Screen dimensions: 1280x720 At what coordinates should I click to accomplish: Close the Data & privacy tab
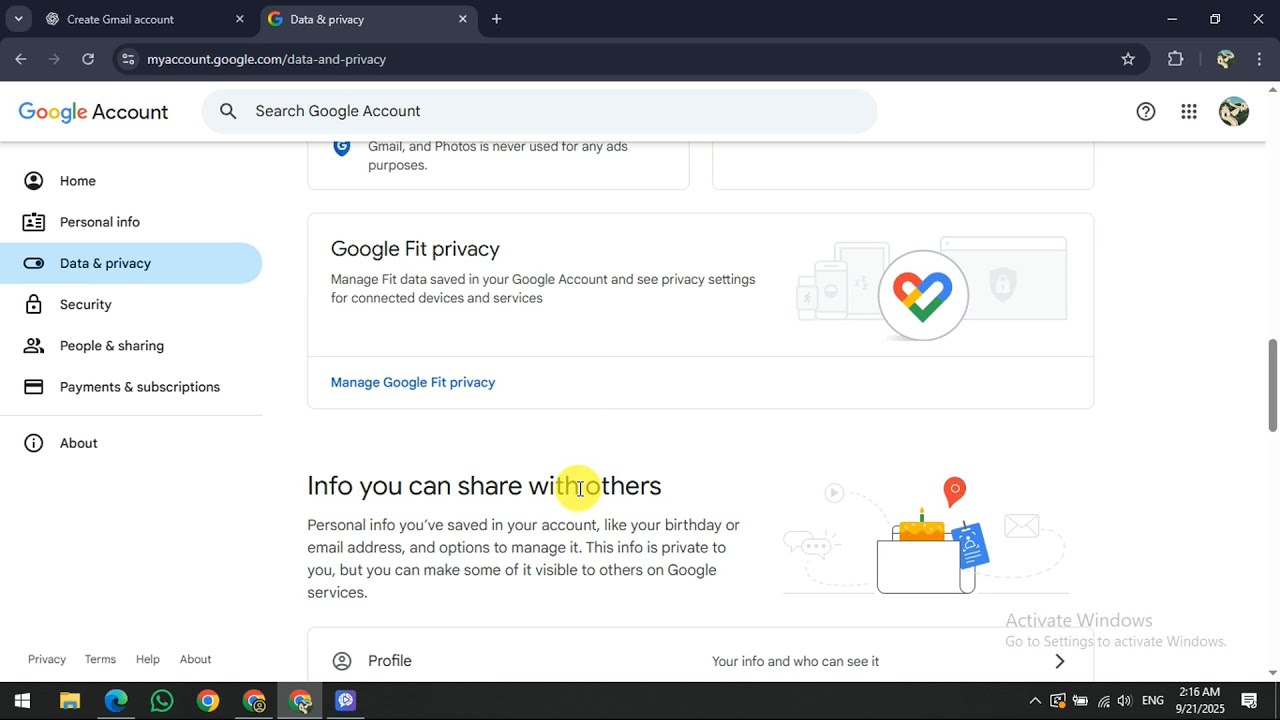462,19
